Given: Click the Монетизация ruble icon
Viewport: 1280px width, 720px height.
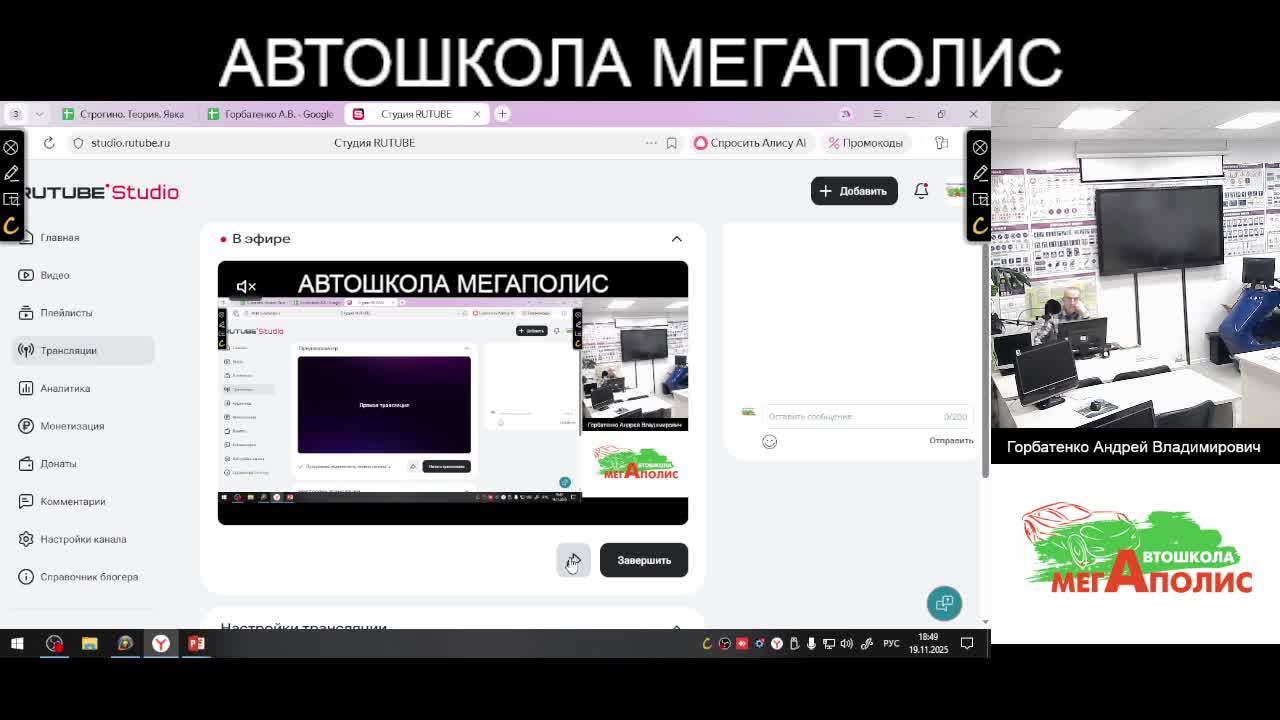Looking at the screenshot, I should tap(26, 426).
